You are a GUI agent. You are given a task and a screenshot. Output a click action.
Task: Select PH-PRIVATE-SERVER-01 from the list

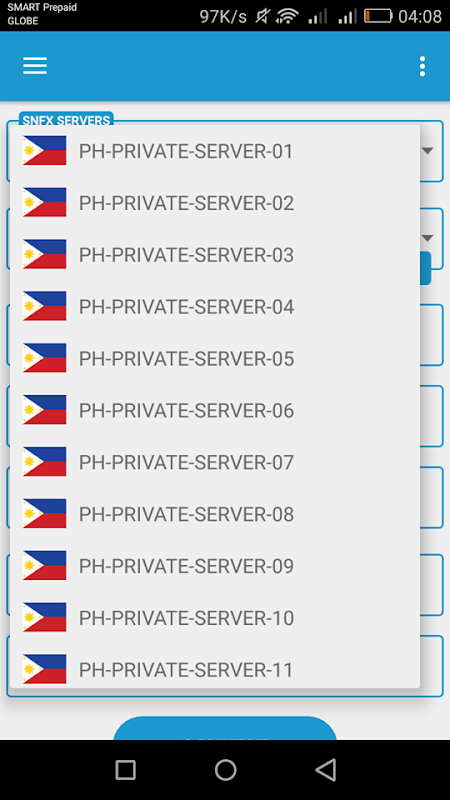coord(215,151)
